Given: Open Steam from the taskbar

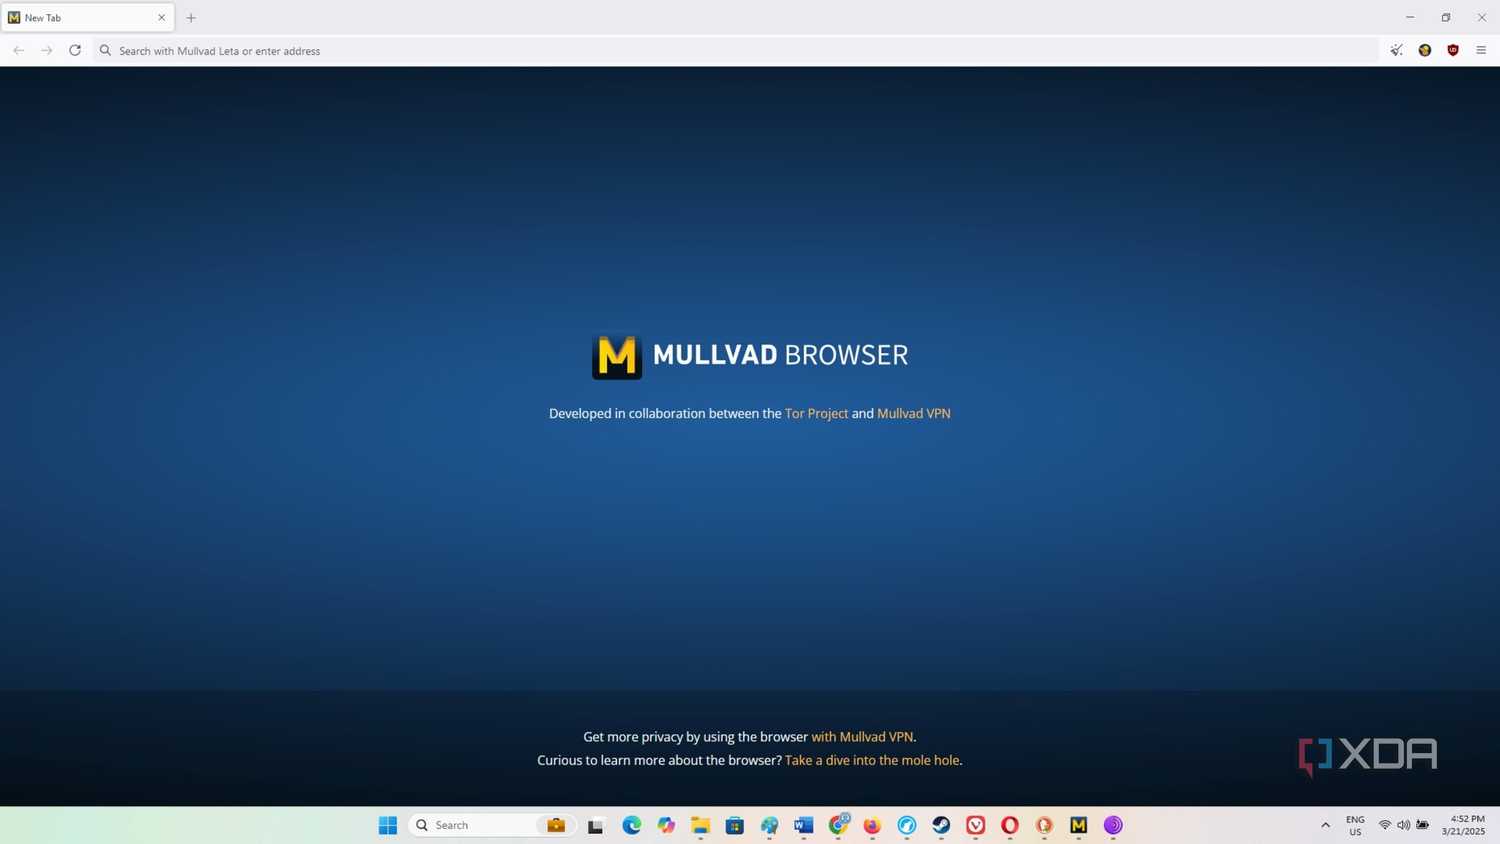Looking at the screenshot, I should click(941, 825).
